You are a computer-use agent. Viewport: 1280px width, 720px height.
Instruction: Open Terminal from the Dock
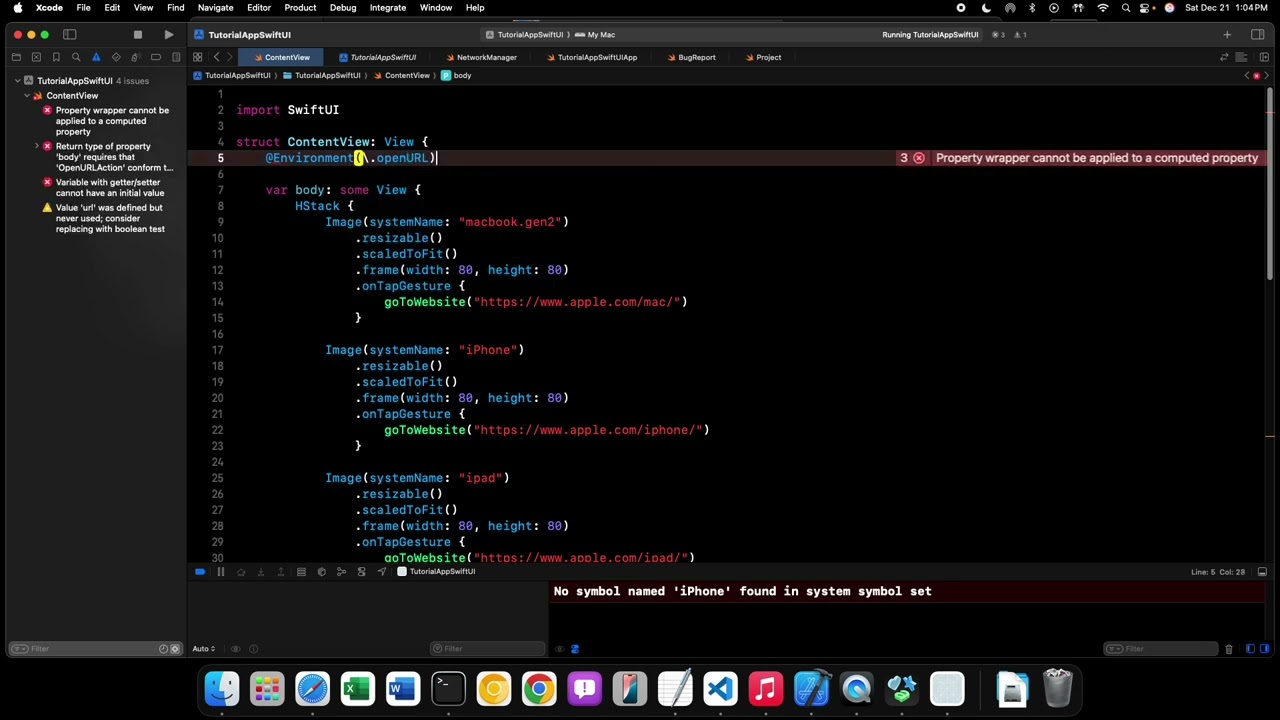point(448,689)
